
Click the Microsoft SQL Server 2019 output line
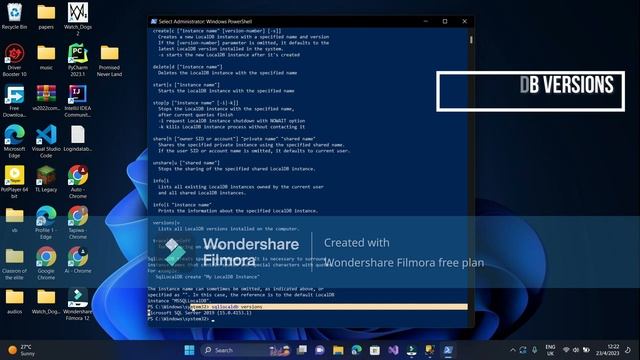pos(200,313)
